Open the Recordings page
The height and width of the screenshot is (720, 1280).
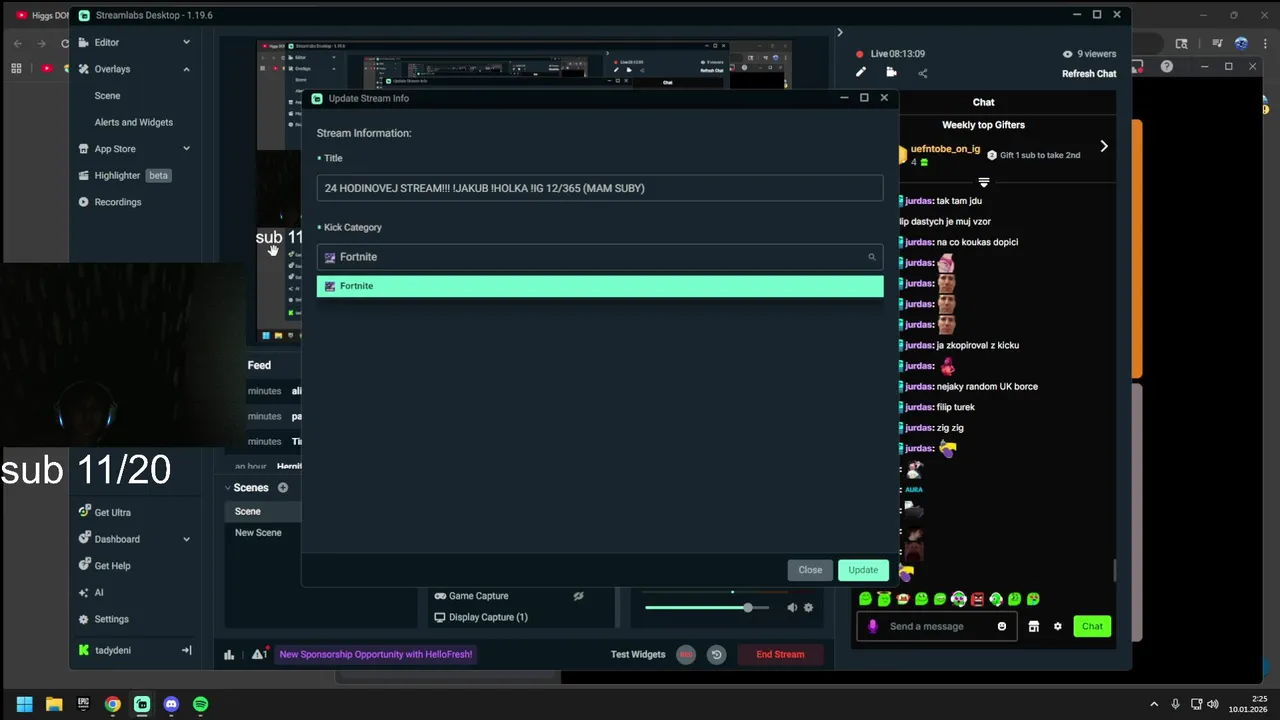pos(118,202)
